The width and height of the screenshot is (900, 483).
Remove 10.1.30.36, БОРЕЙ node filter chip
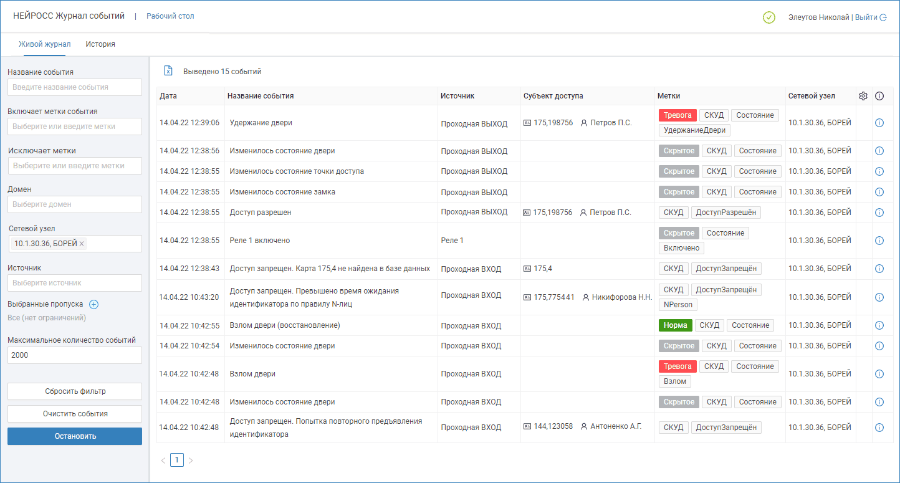coord(82,244)
